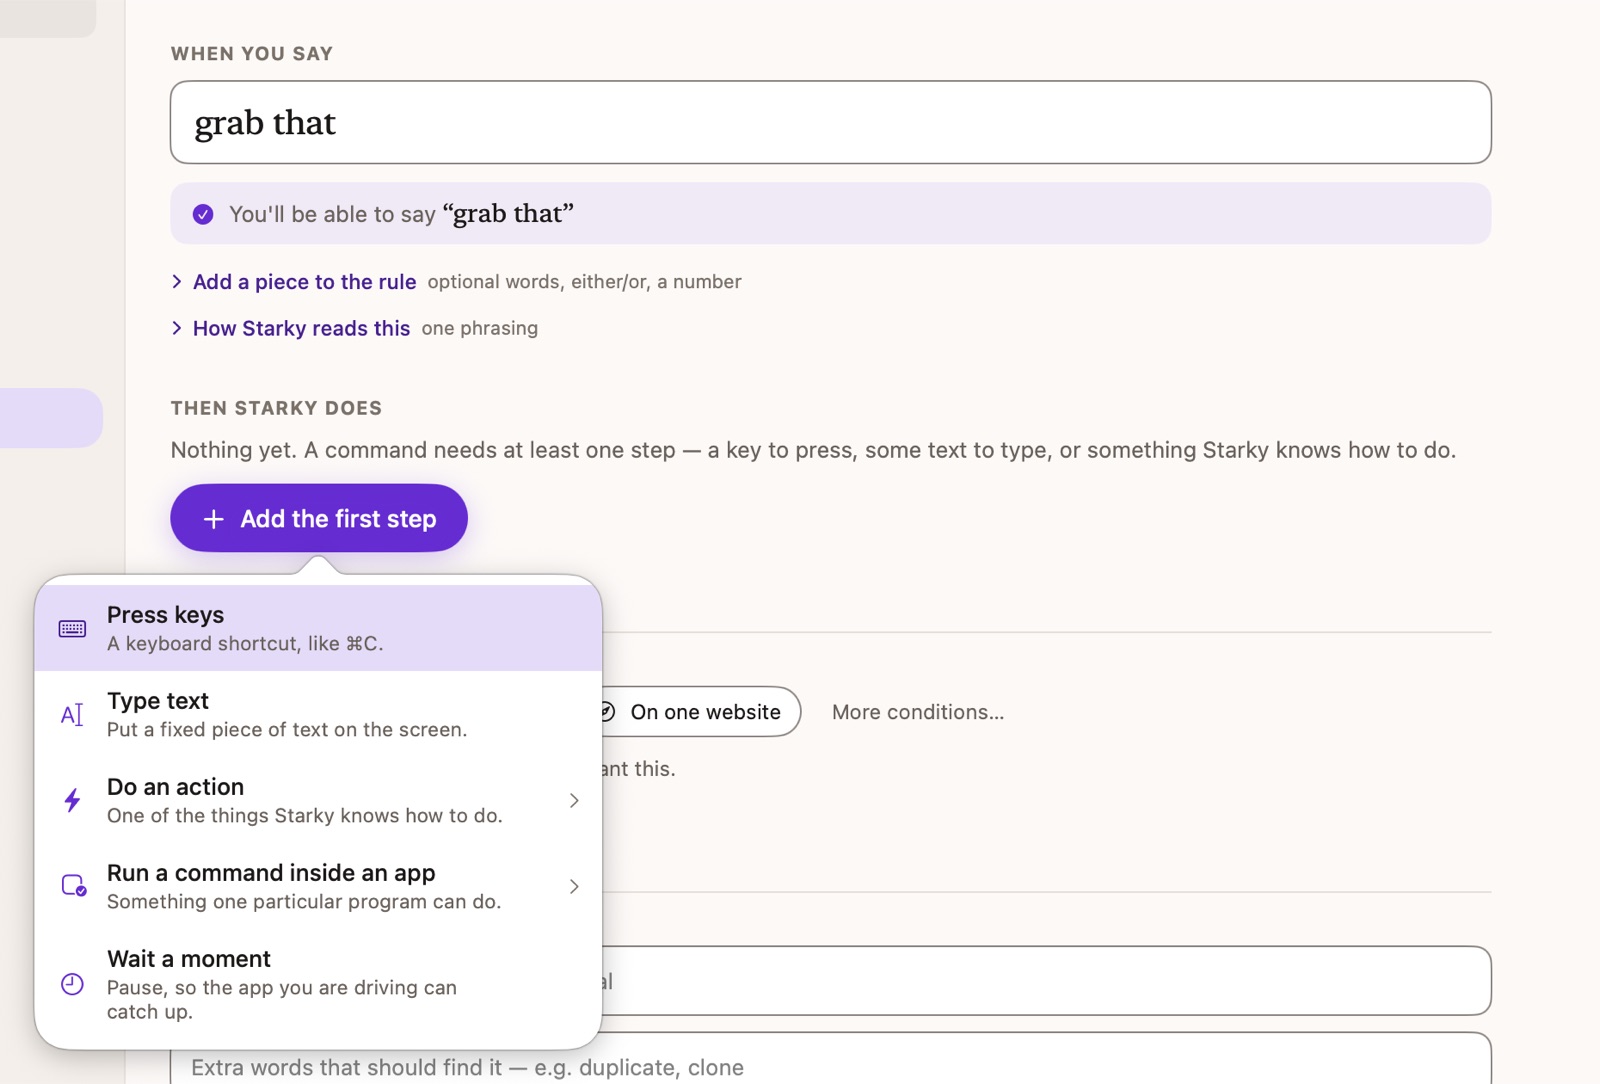Click the 'one phrasing' hint text
Image resolution: width=1600 pixels, height=1084 pixels.
pos(479,328)
